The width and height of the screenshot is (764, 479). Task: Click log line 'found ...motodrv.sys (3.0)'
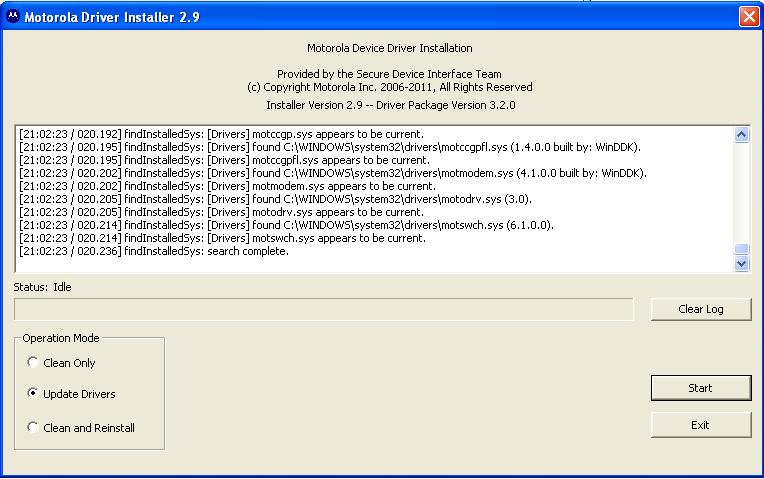point(275,199)
